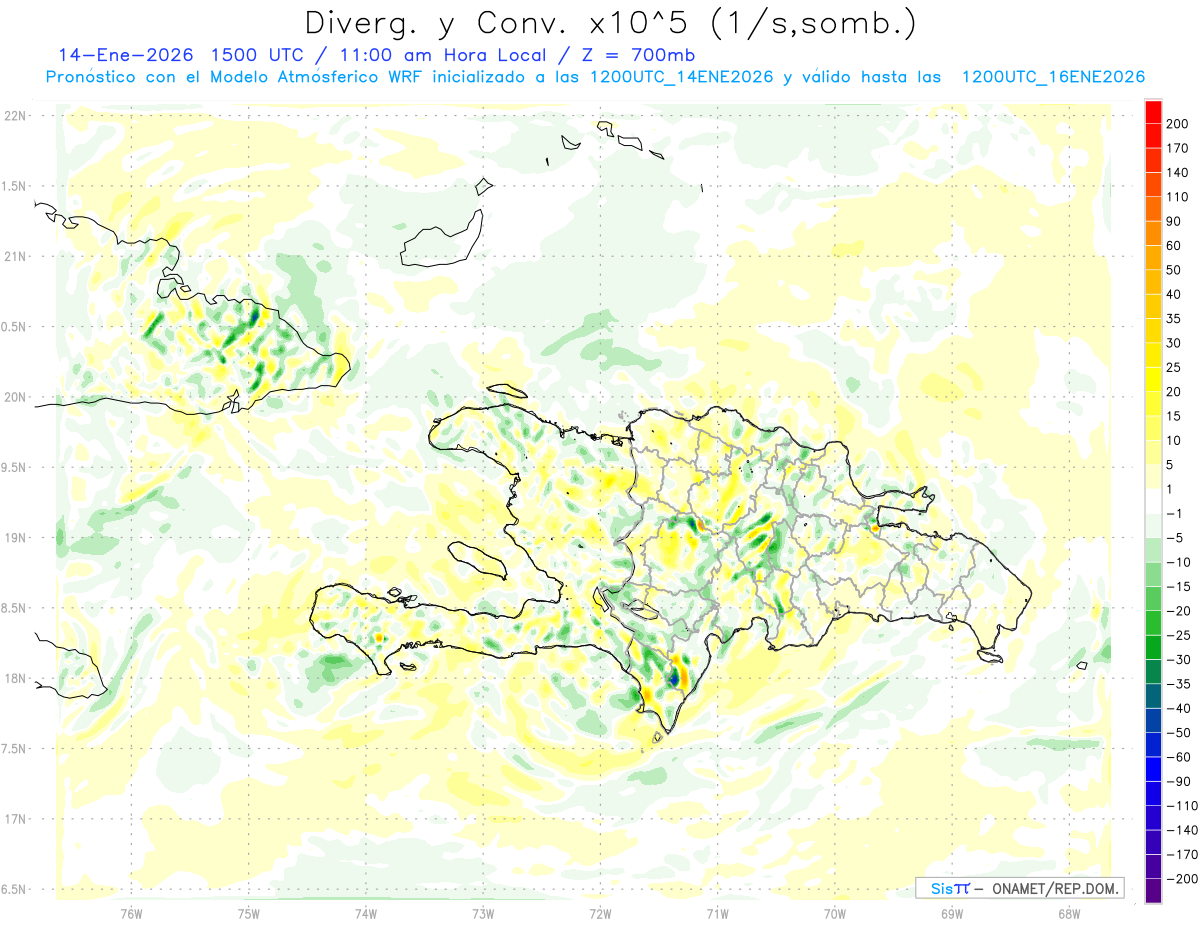Click the '6.5N' latitude label
Image resolution: width=1200 pixels, height=927 pixels.
coord(13,889)
